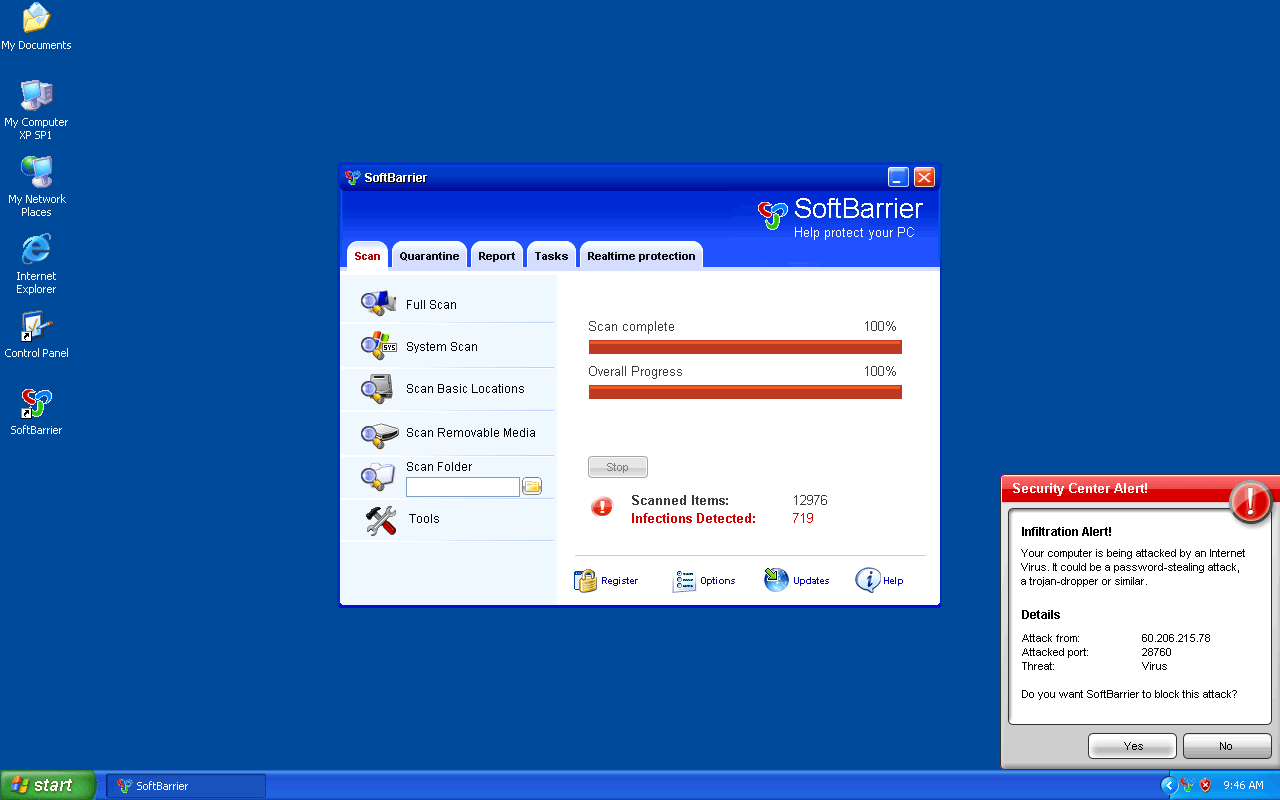
Task: Open the Windows start menu
Action: 48,785
